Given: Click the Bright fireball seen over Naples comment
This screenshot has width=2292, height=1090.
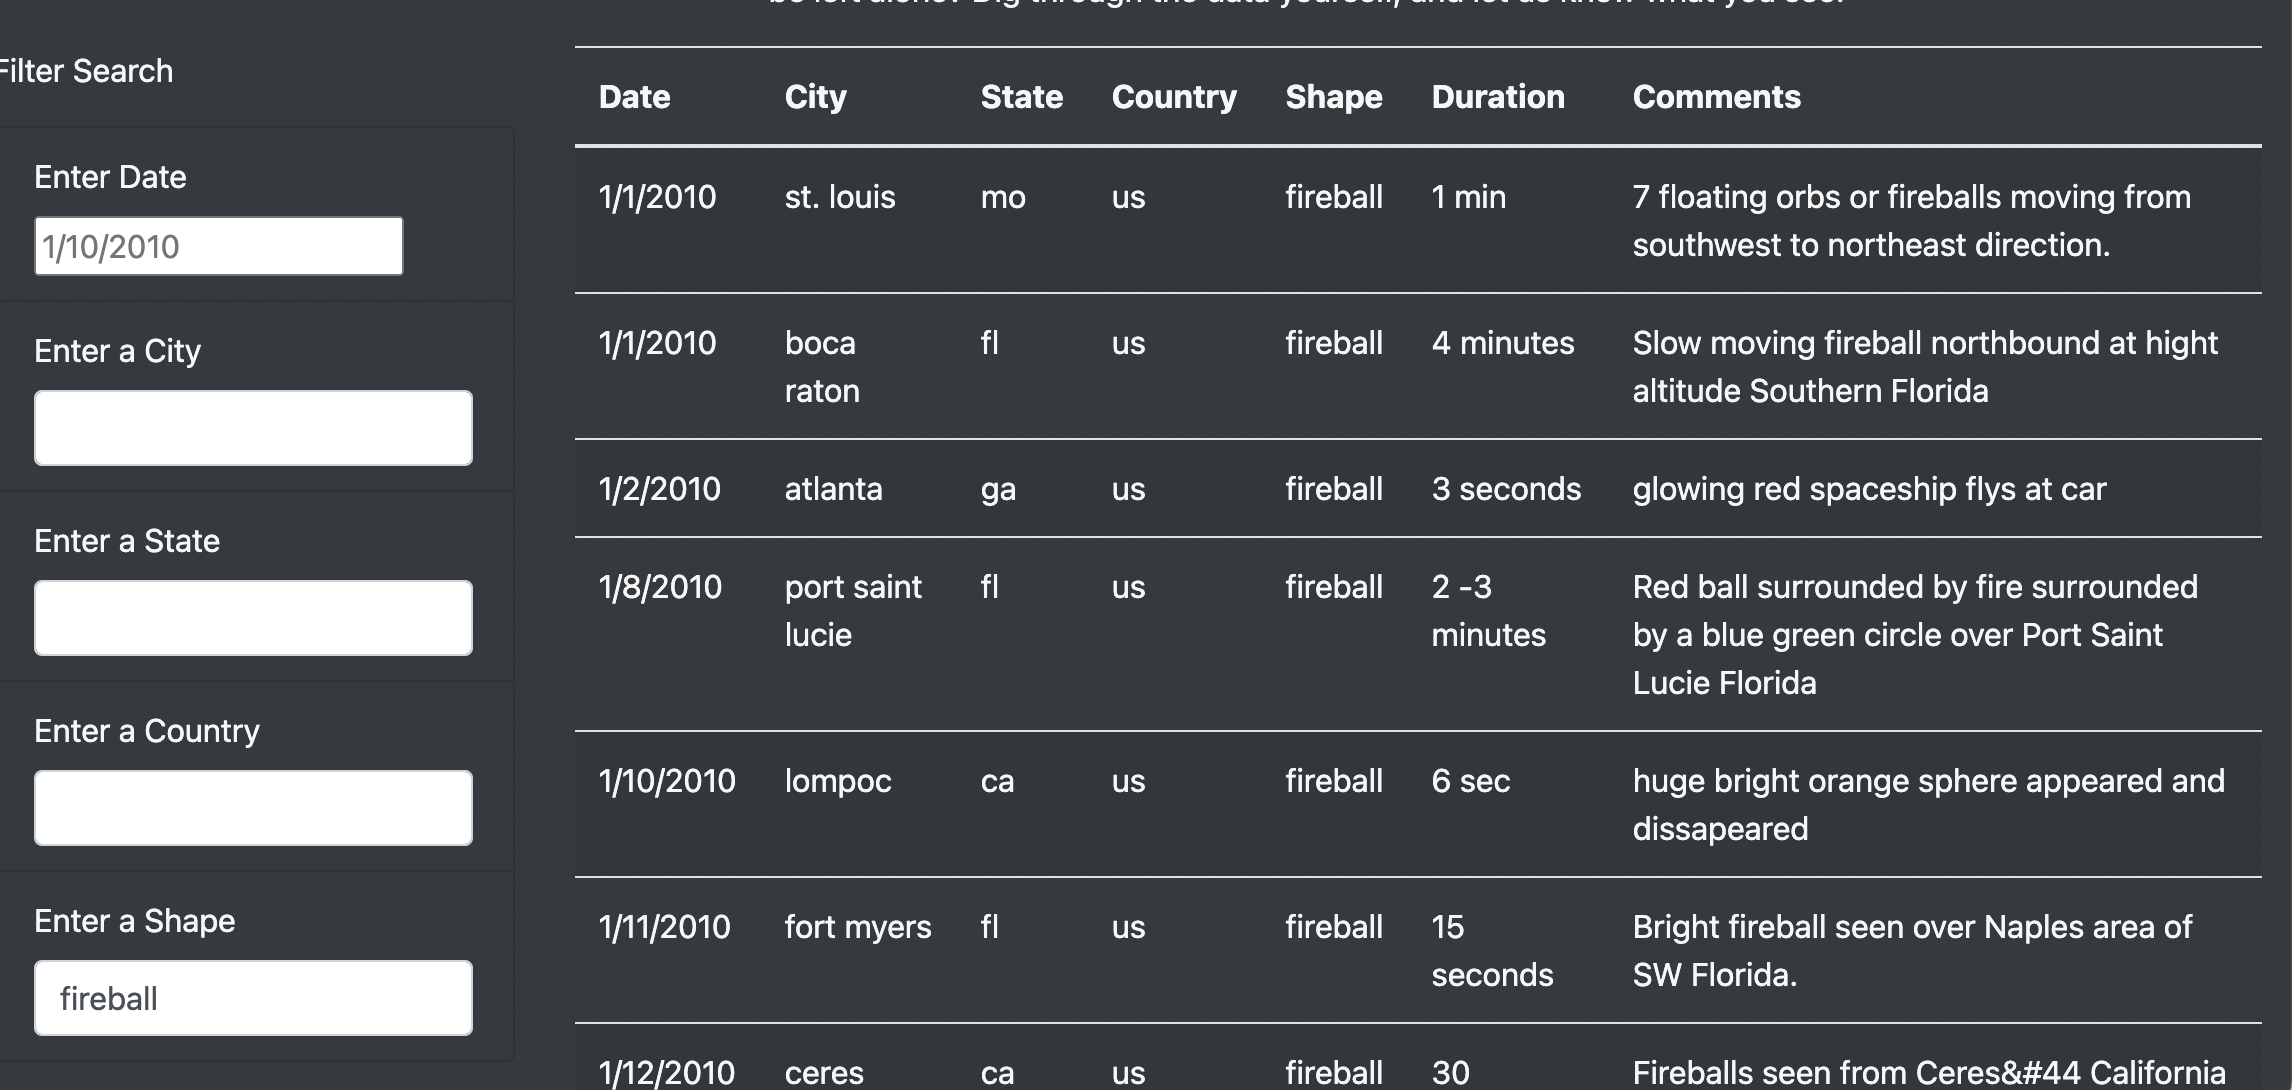Looking at the screenshot, I should (x=1912, y=951).
